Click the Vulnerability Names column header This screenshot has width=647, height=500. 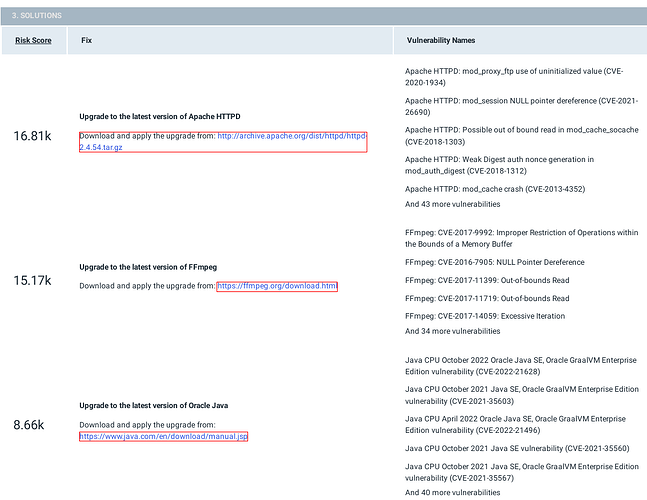441,40
